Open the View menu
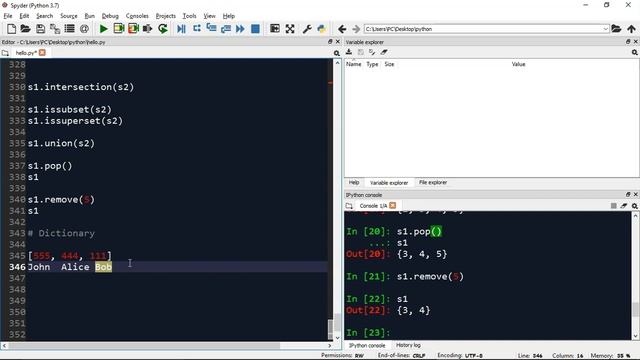The height and width of the screenshot is (360, 640). 209,16
